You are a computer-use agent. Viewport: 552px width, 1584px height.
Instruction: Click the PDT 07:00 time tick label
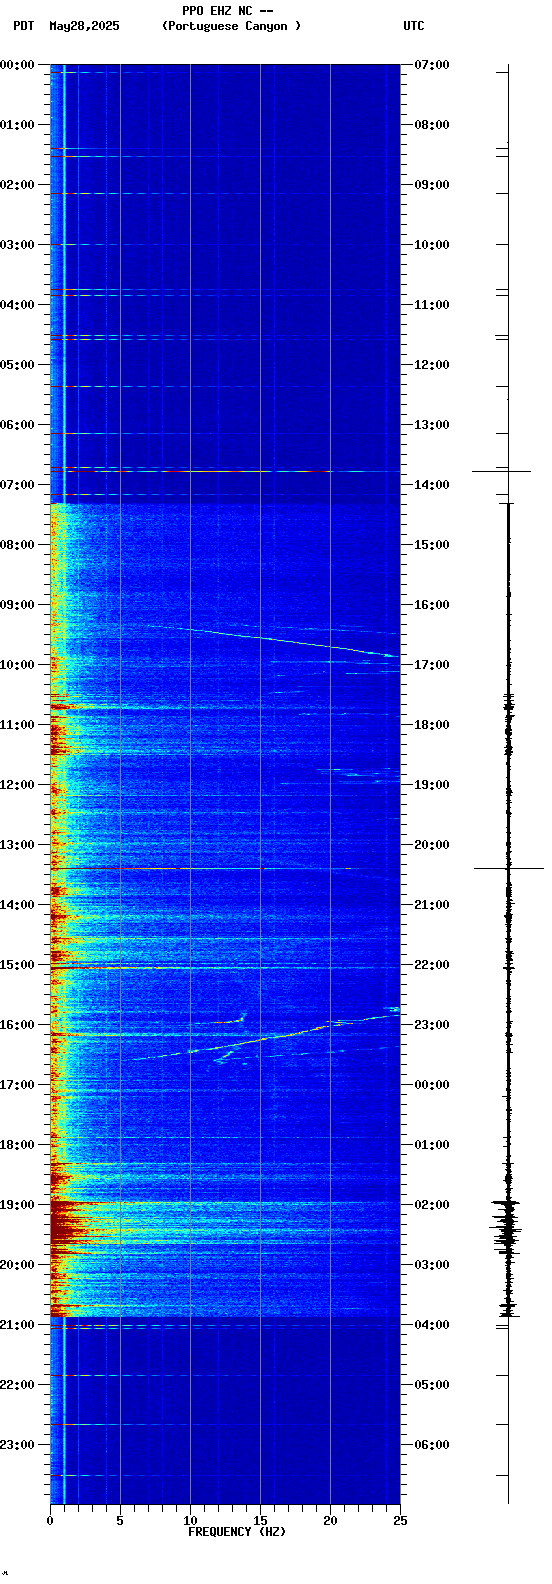(x=18, y=485)
